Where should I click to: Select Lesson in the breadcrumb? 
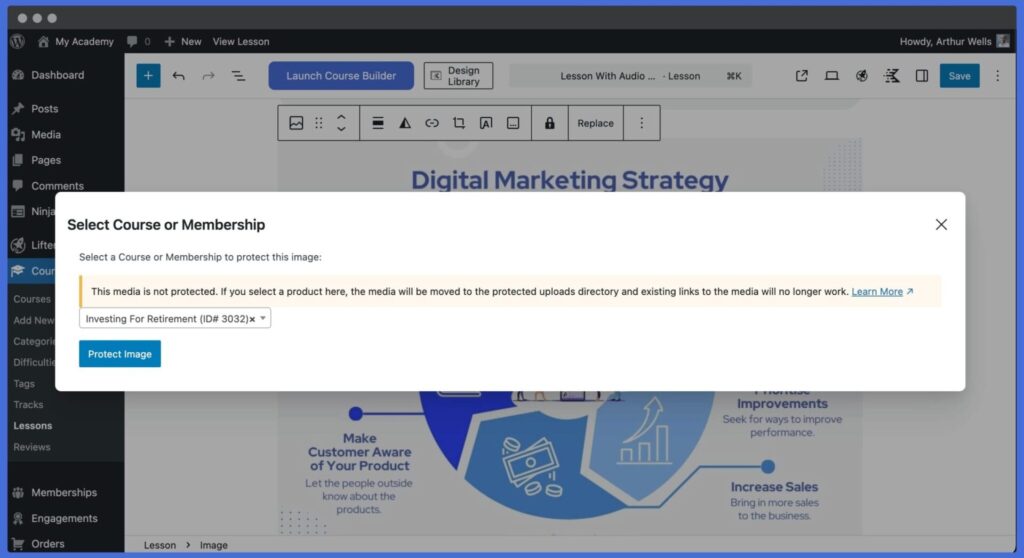pyautogui.click(x=159, y=545)
